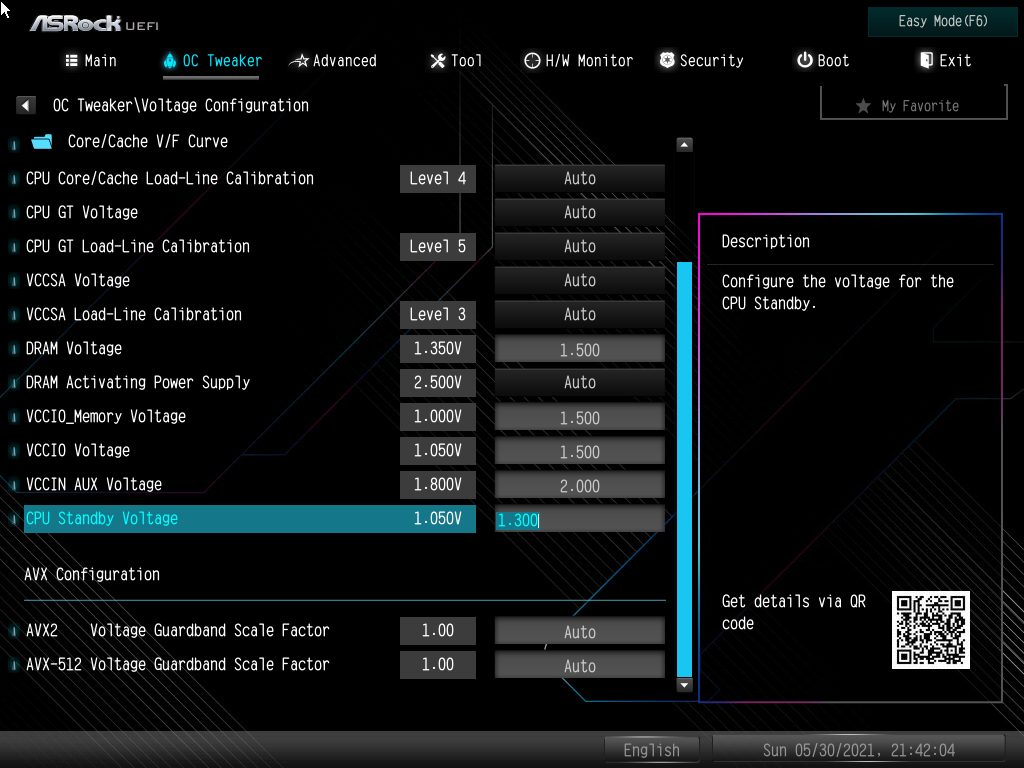Select CPU Core/Cache Load-Line Calibration row
The height and width of the screenshot is (768, 1024).
coord(170,178)
